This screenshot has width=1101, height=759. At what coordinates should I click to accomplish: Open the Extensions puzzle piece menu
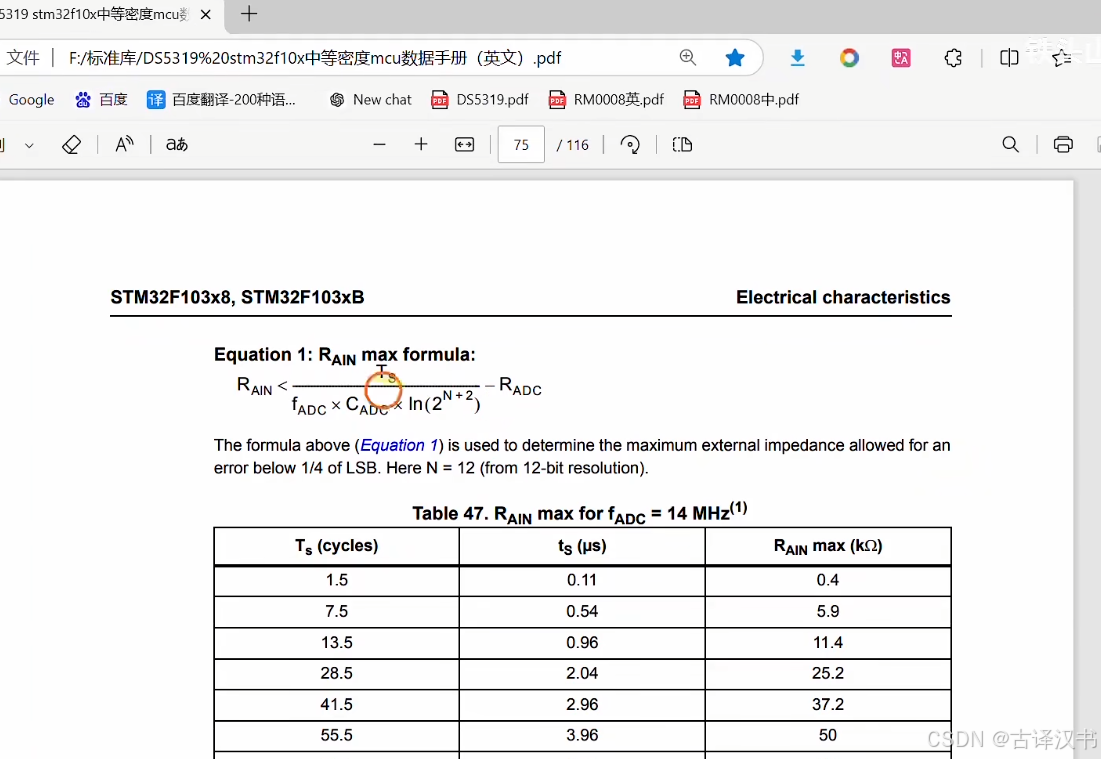click(x=953, y=58)
